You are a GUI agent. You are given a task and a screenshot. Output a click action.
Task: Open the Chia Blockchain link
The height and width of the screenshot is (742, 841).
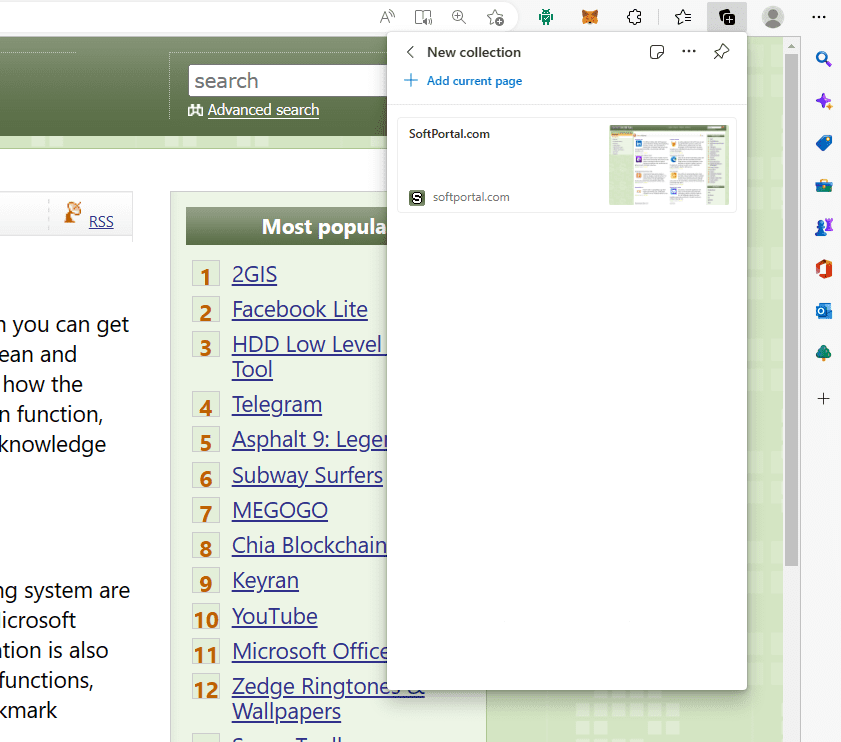[x=309, y=546]
